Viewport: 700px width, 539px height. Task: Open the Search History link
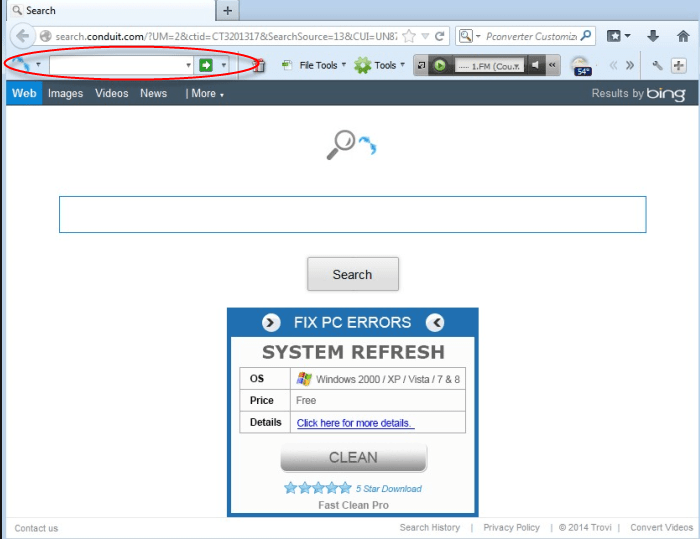click(430, 527)
